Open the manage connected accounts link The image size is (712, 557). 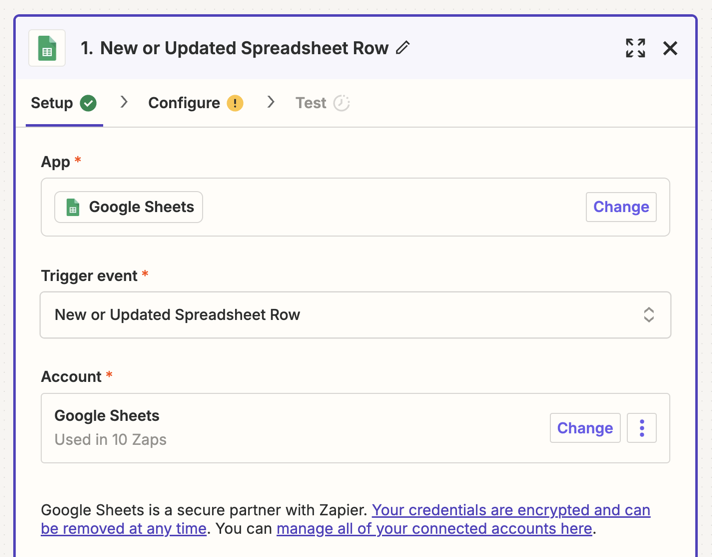[434, 528]
